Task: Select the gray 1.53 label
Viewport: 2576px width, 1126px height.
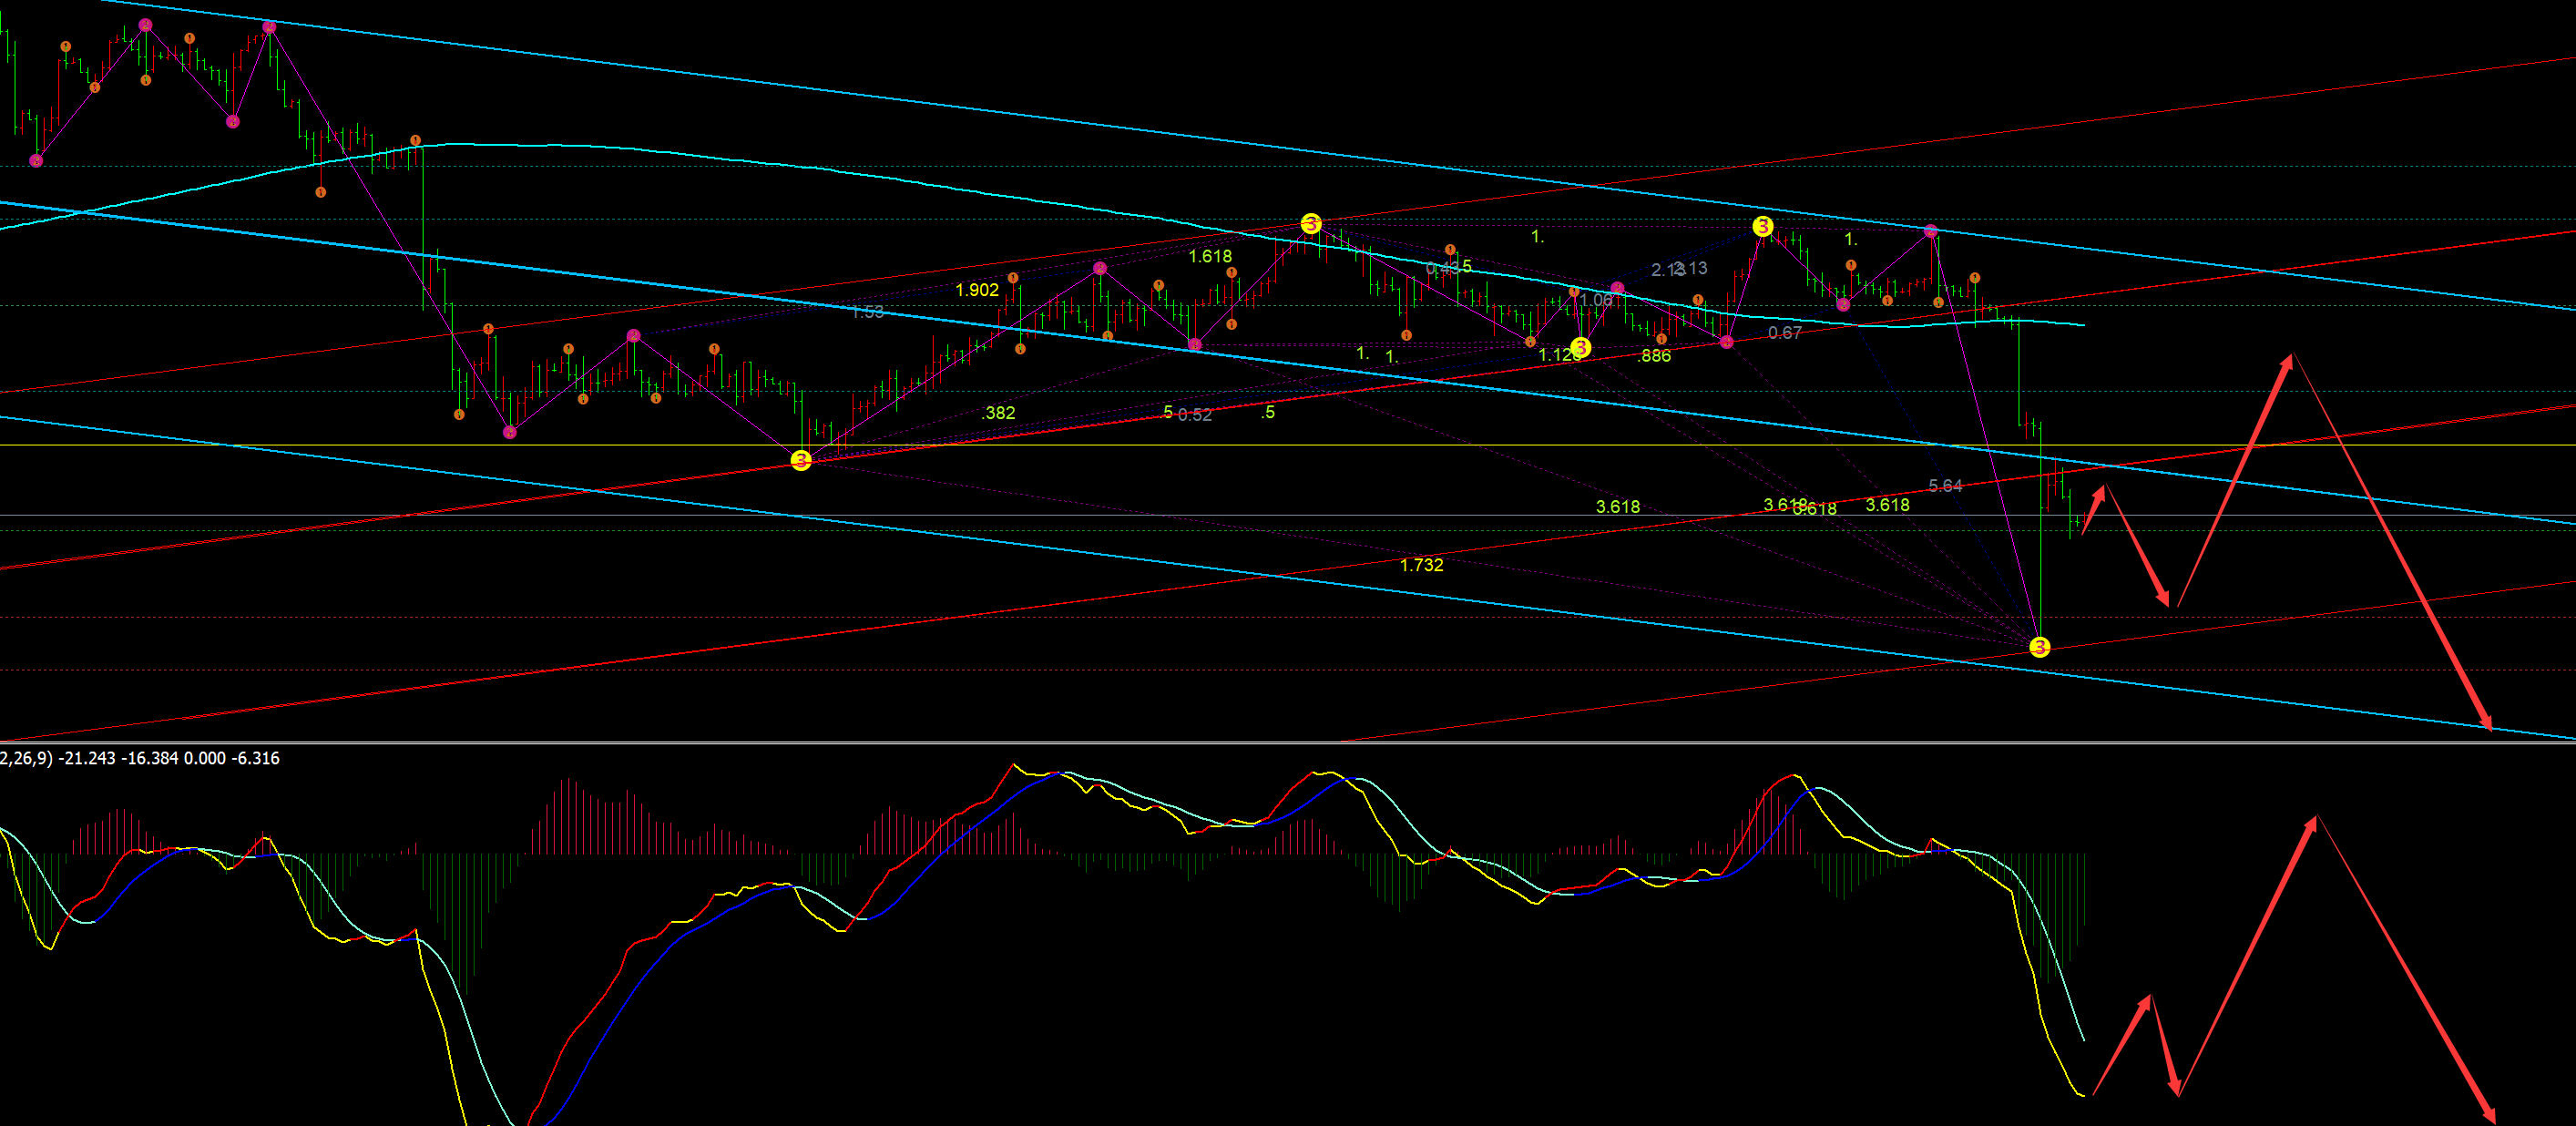Action: coord(868,312)
